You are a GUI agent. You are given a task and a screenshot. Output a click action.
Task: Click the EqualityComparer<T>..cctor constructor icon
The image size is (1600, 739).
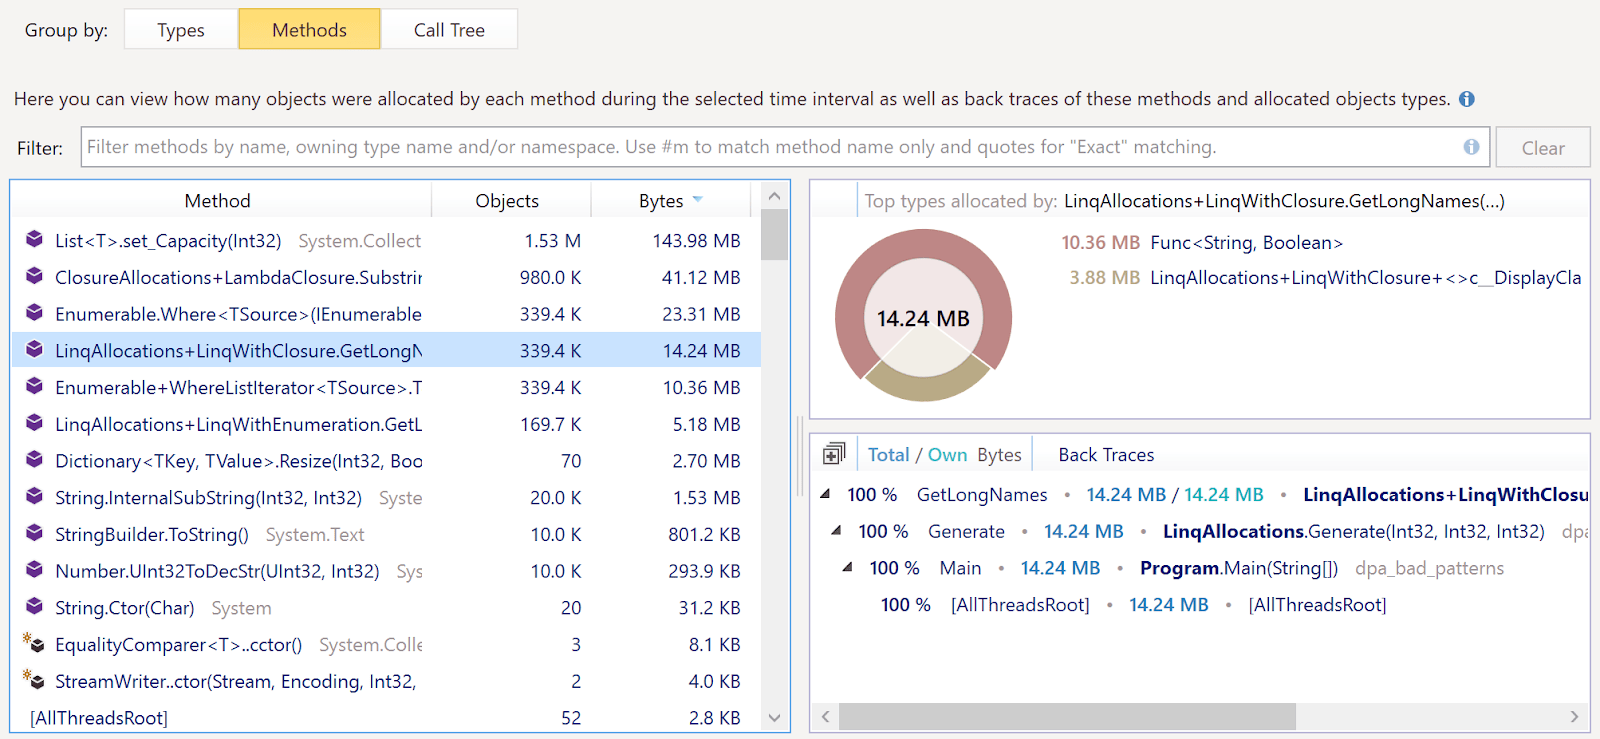click(34, 644)
